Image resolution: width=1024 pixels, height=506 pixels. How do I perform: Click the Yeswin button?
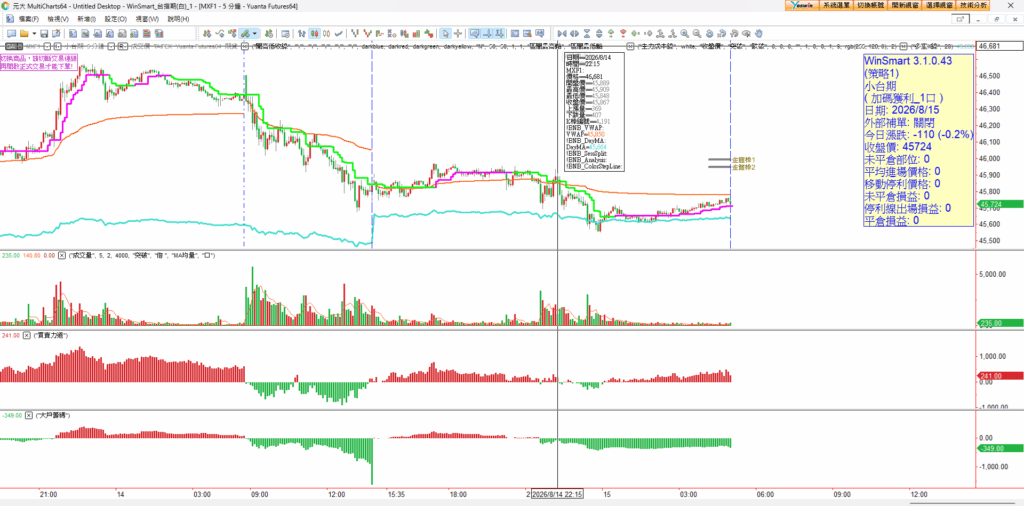(801, 5)
